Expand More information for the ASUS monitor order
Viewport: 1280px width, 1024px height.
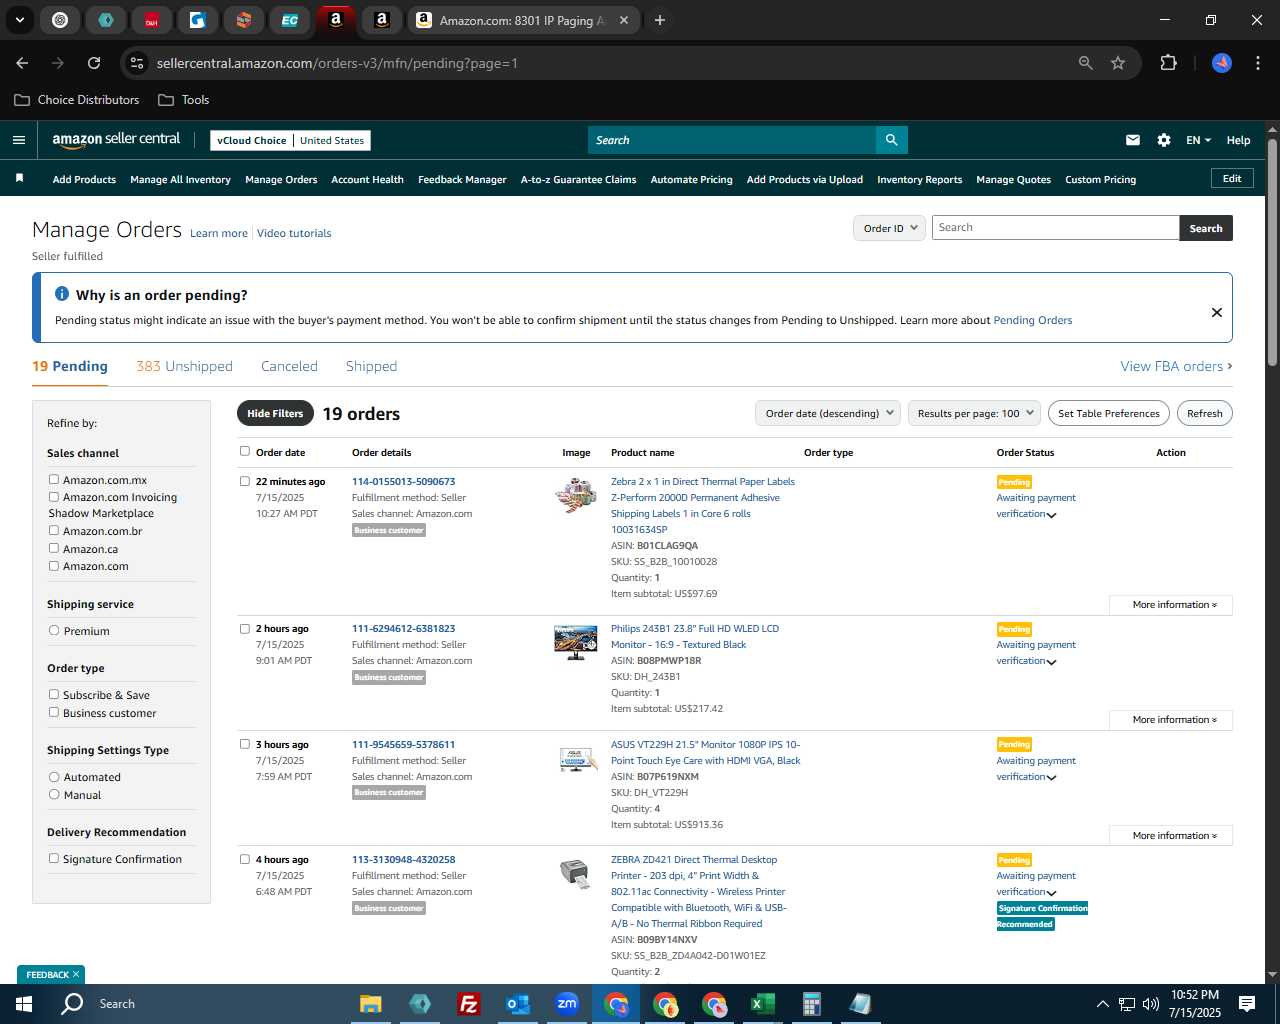1171,836
